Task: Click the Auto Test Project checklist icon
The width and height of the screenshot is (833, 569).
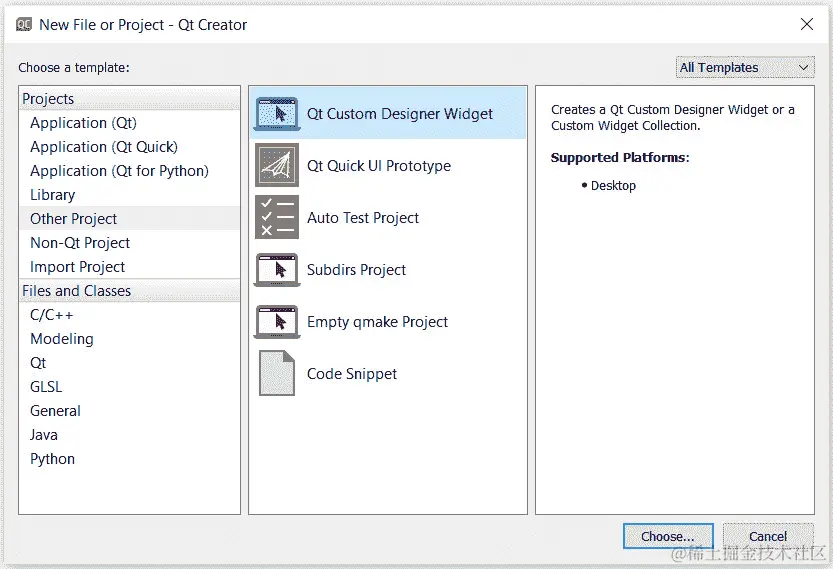Action: (x=277, y=217)
